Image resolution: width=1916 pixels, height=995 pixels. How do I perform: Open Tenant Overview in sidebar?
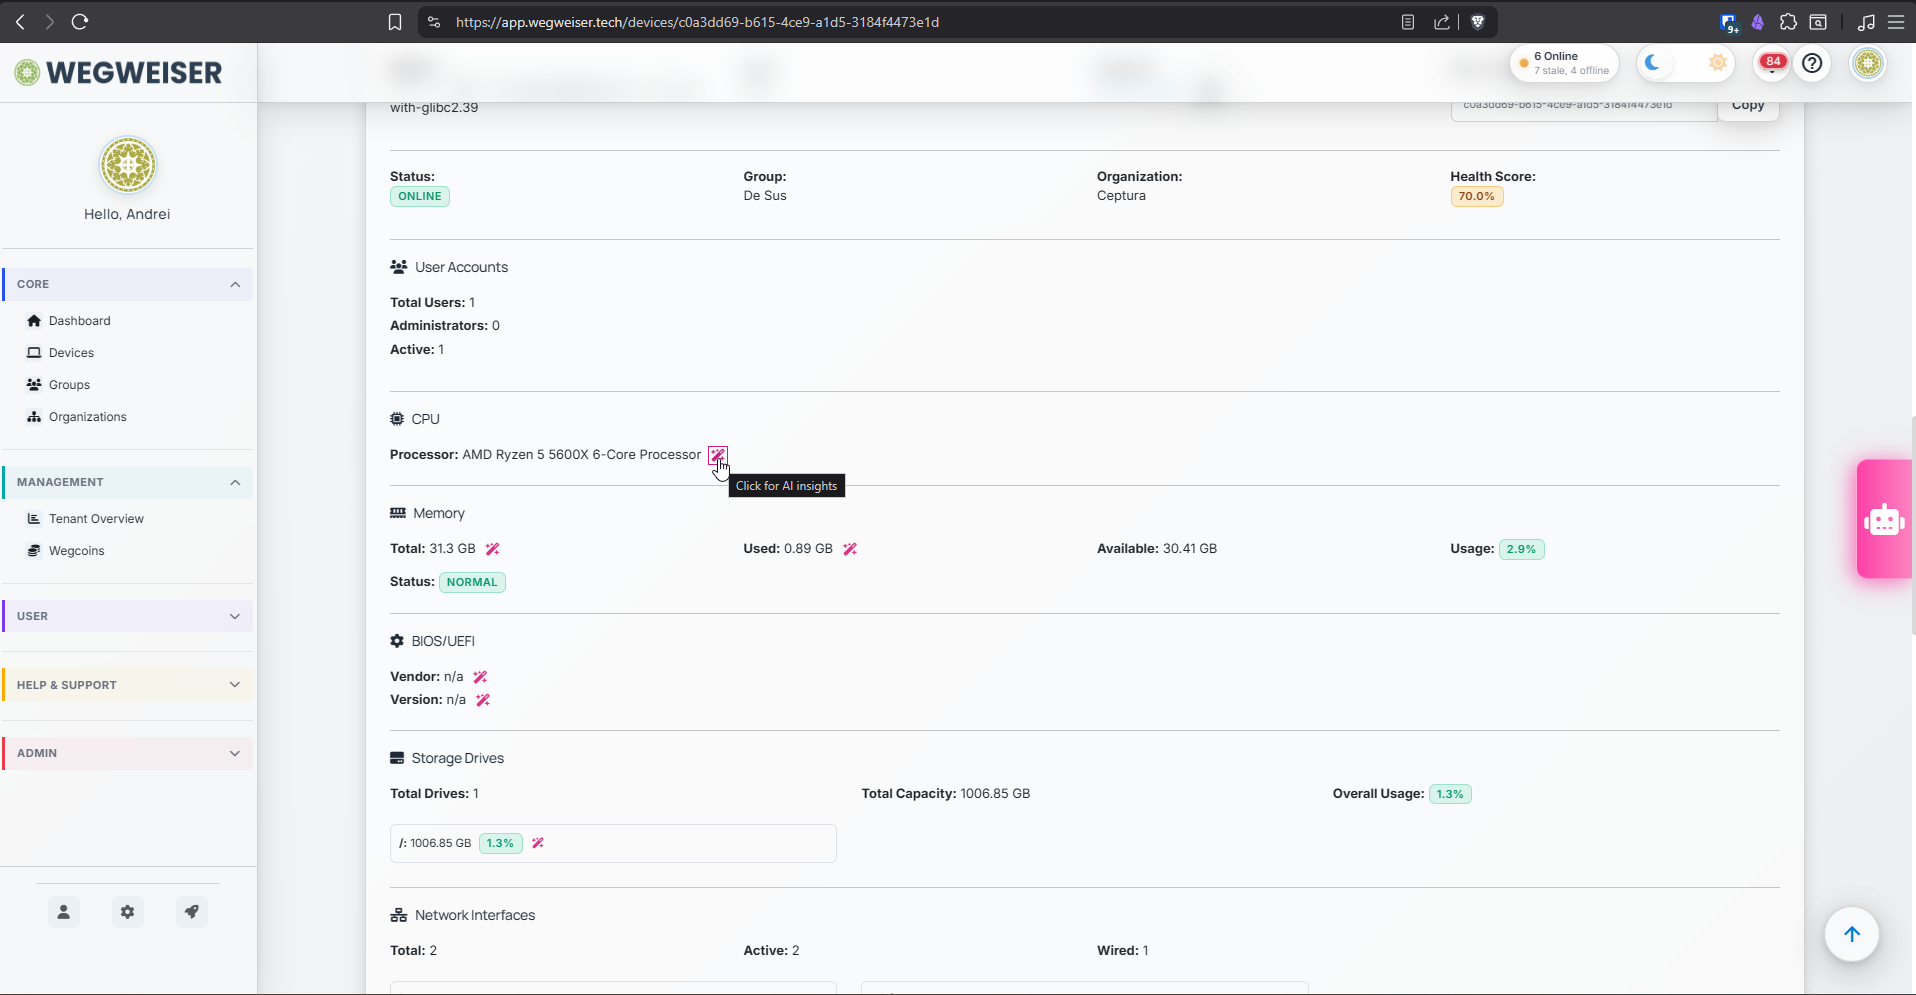[x=96, y=519]
